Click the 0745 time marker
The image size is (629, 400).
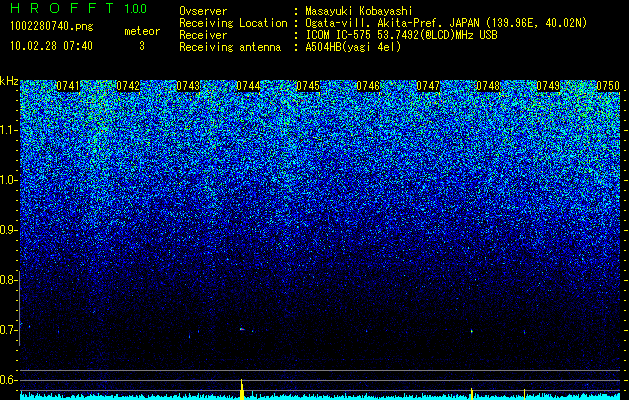click(x=308, y=86)
